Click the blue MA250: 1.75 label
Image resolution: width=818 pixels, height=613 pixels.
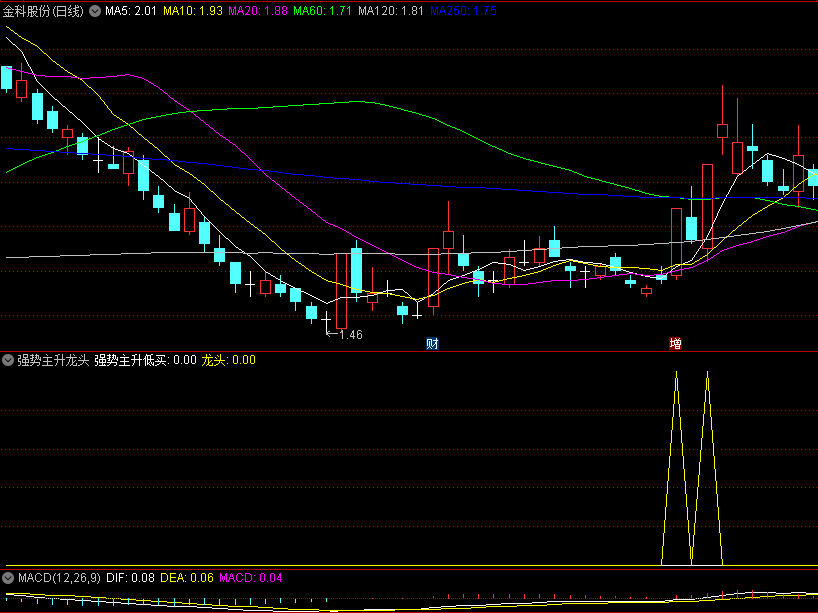[x=463, y=11]
